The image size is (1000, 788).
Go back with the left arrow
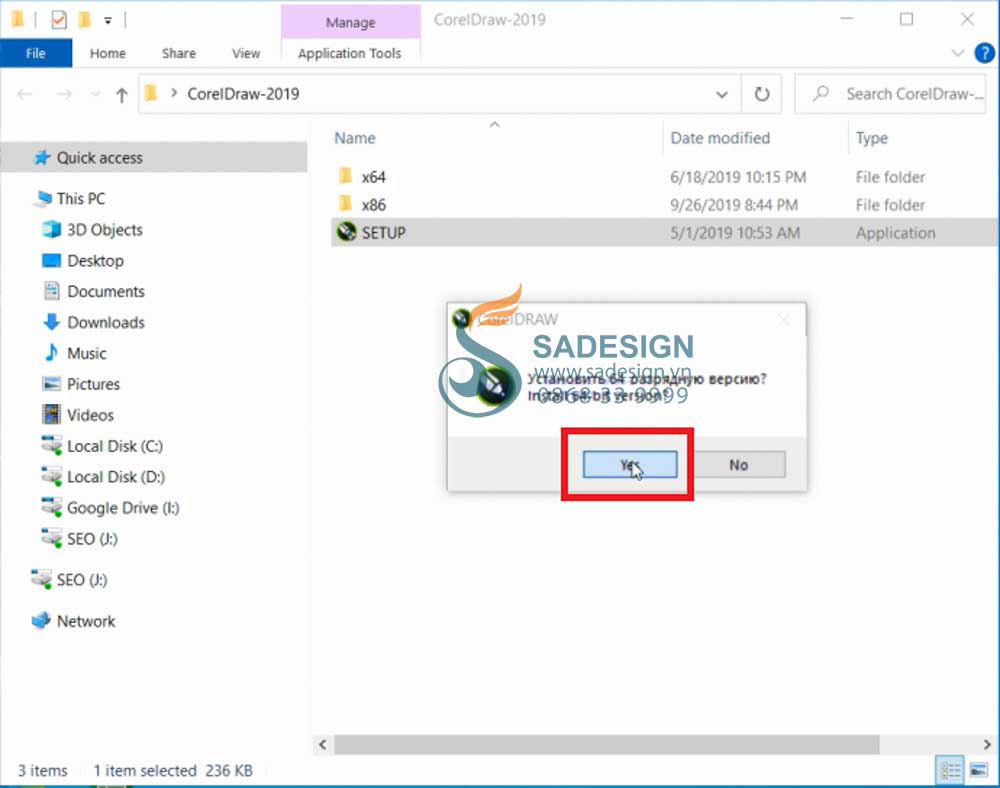click(25, 94)
